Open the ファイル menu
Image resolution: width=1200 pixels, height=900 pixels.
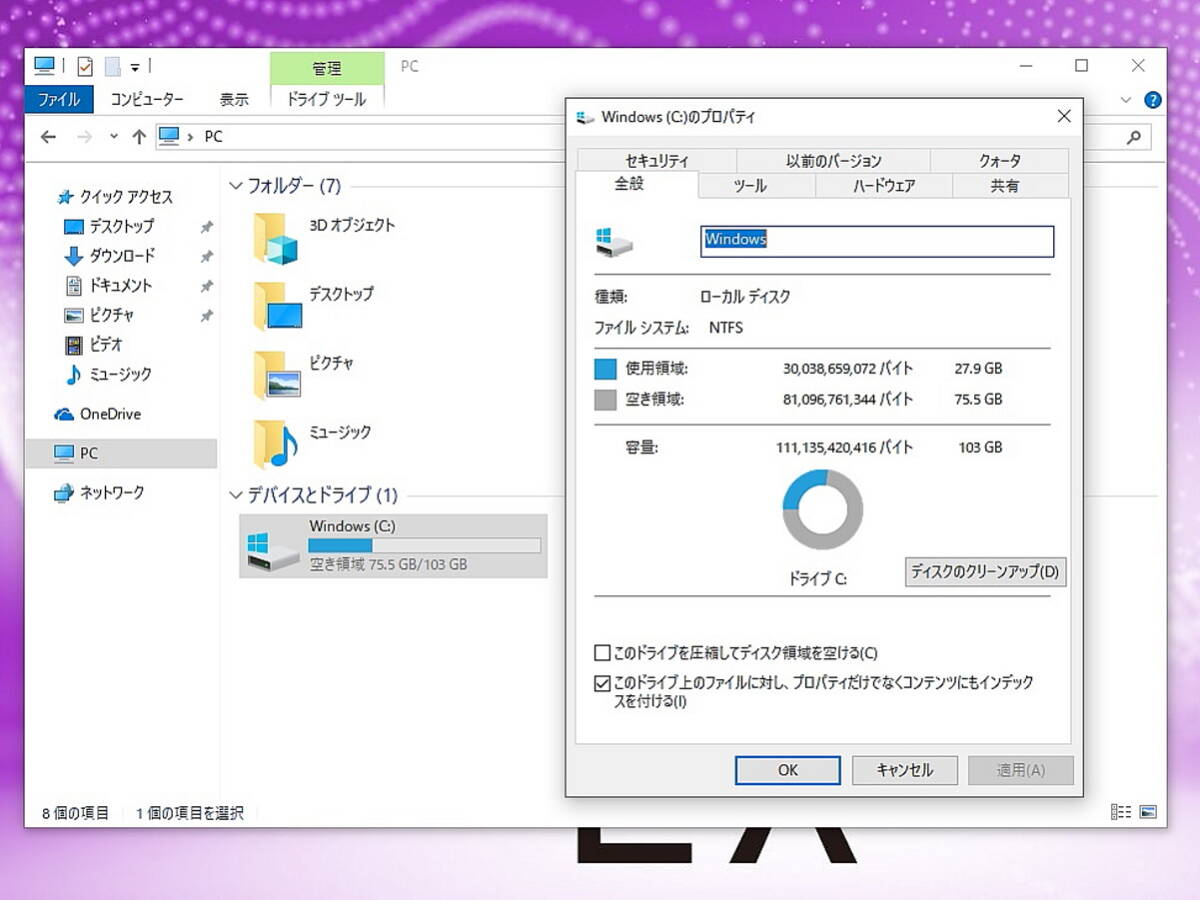(59, 99)
